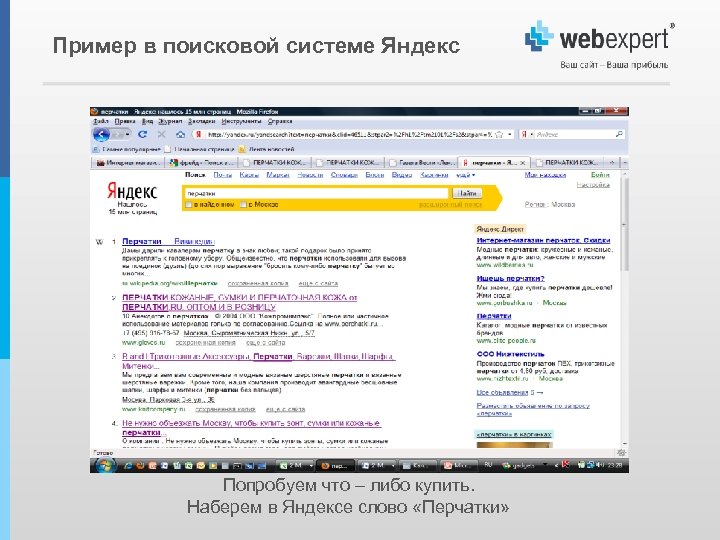Viewport: 720px width, 540px height.
Task: Open the Справка menu
Action: (x=280, y=121)
